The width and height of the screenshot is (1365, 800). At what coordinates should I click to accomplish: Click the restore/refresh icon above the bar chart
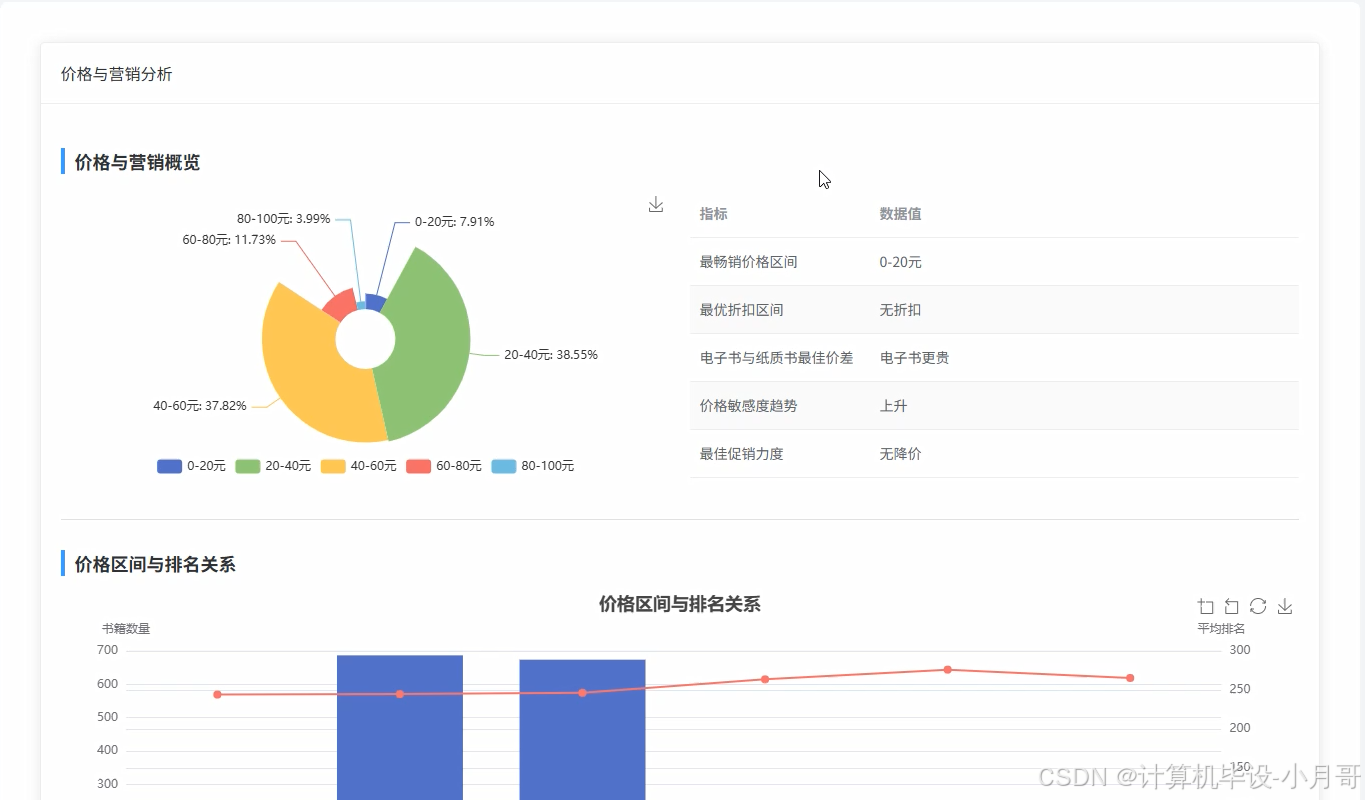pos(1257,606)
